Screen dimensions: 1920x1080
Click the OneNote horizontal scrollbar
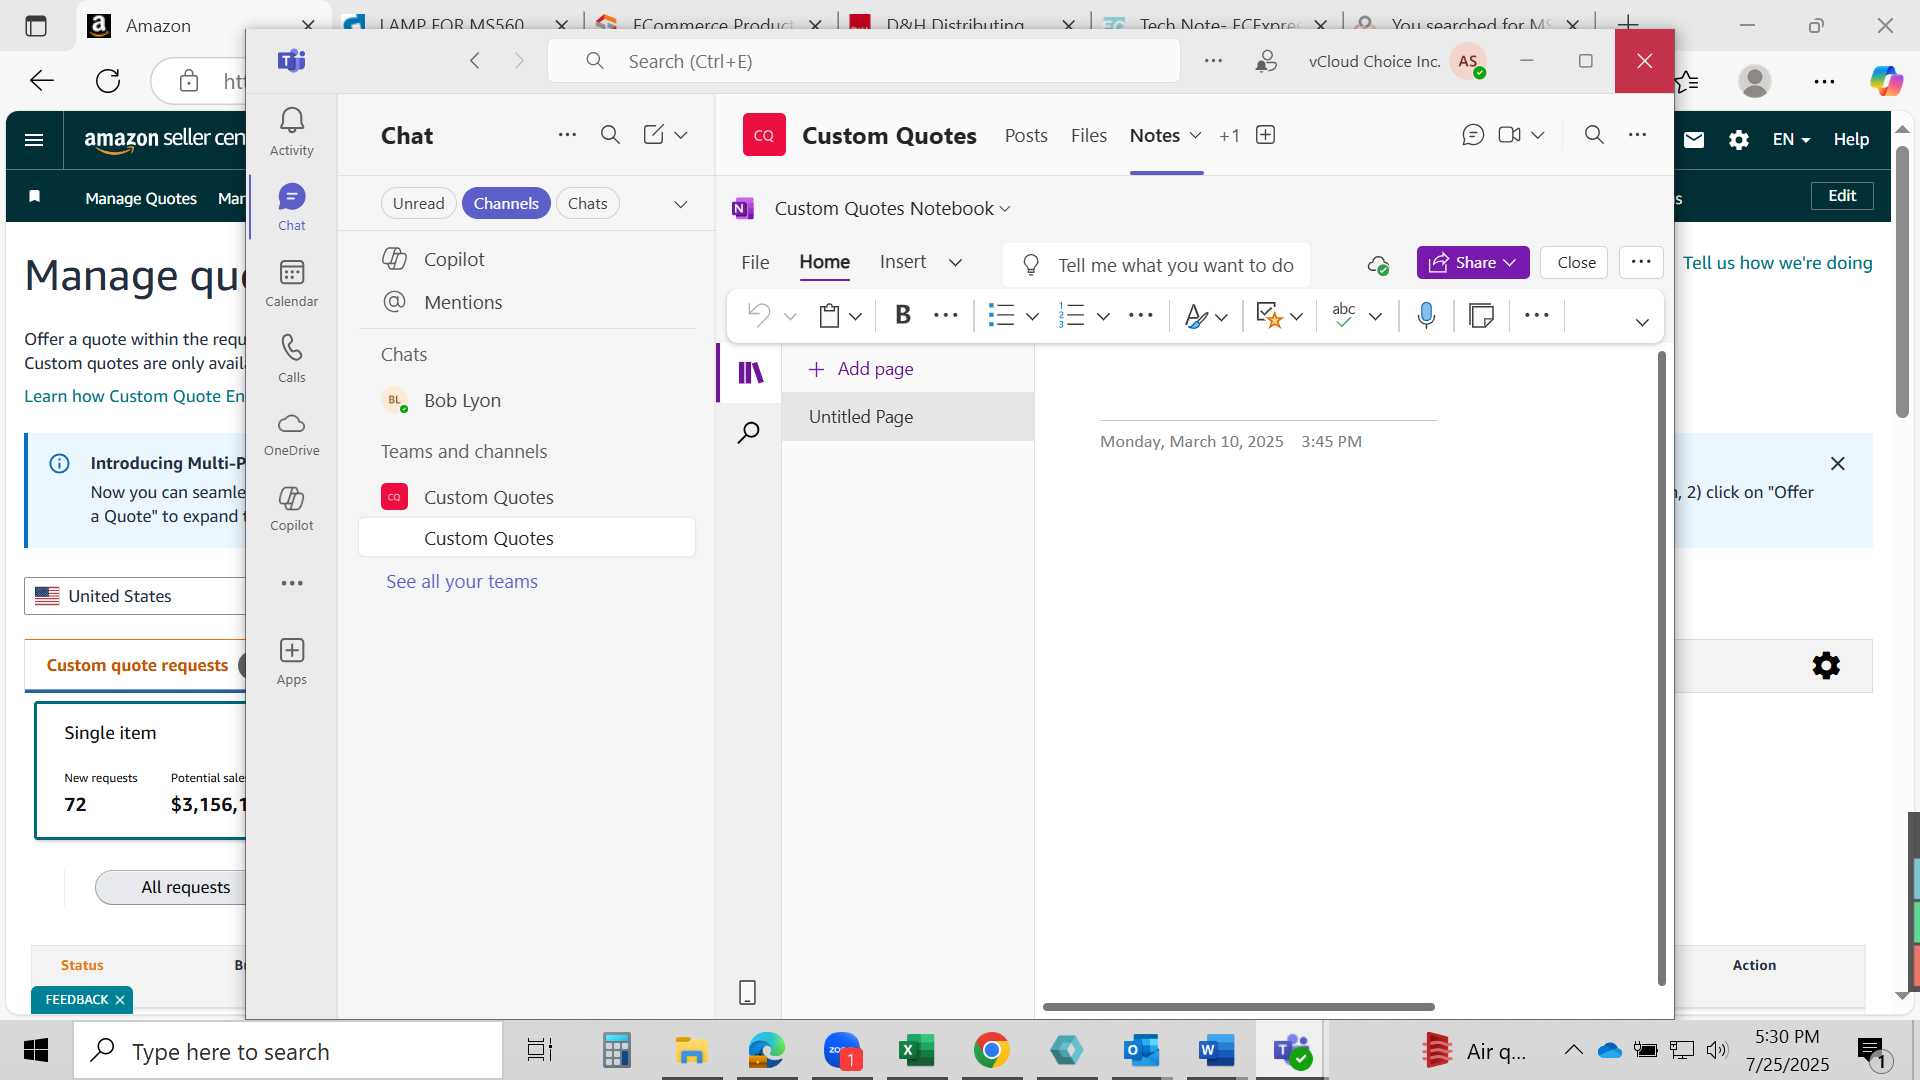pos(1238,1007)
